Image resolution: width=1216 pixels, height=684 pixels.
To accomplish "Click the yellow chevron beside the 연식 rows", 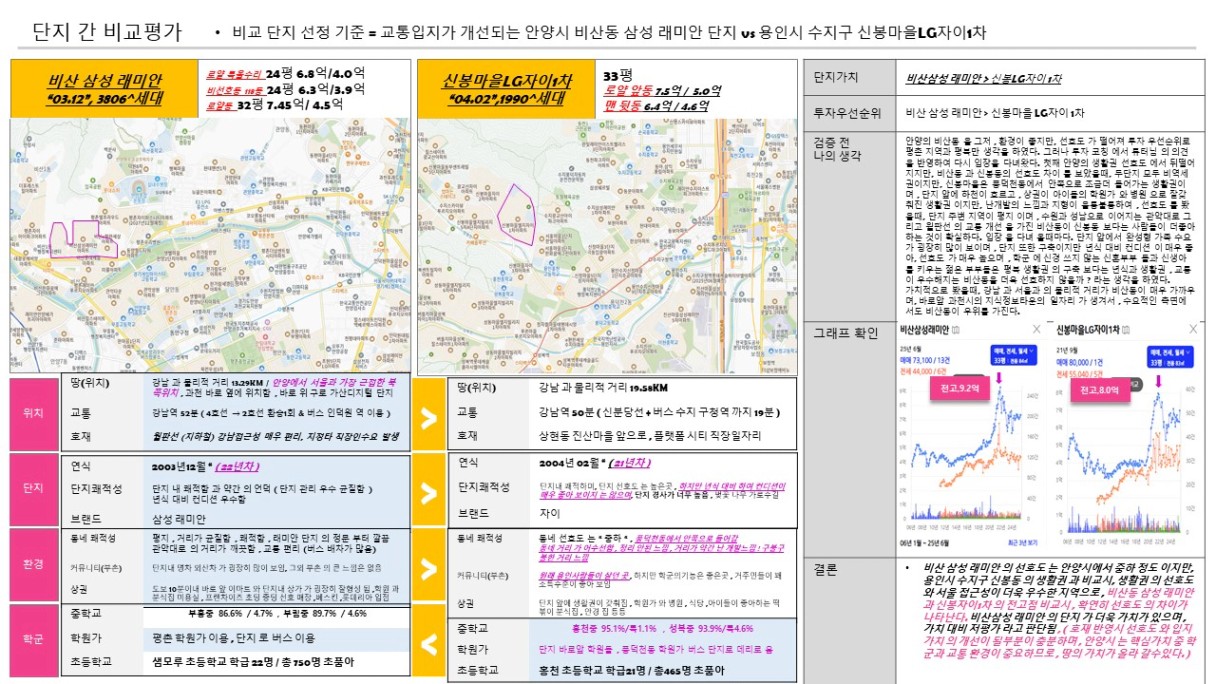I will (x=429, y=489).
